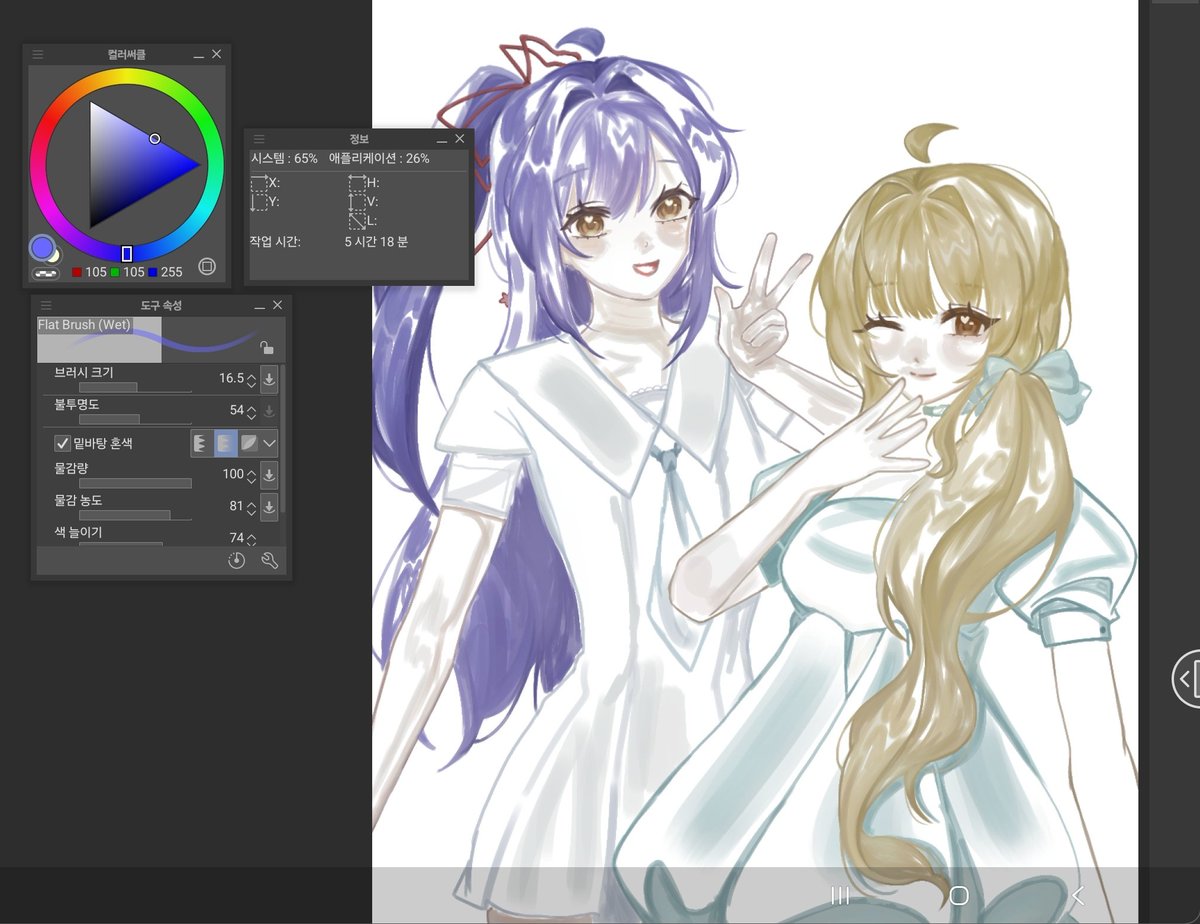Click the H: width icon in info panel
Screen dimensions: 1200x924
[357, 183]
